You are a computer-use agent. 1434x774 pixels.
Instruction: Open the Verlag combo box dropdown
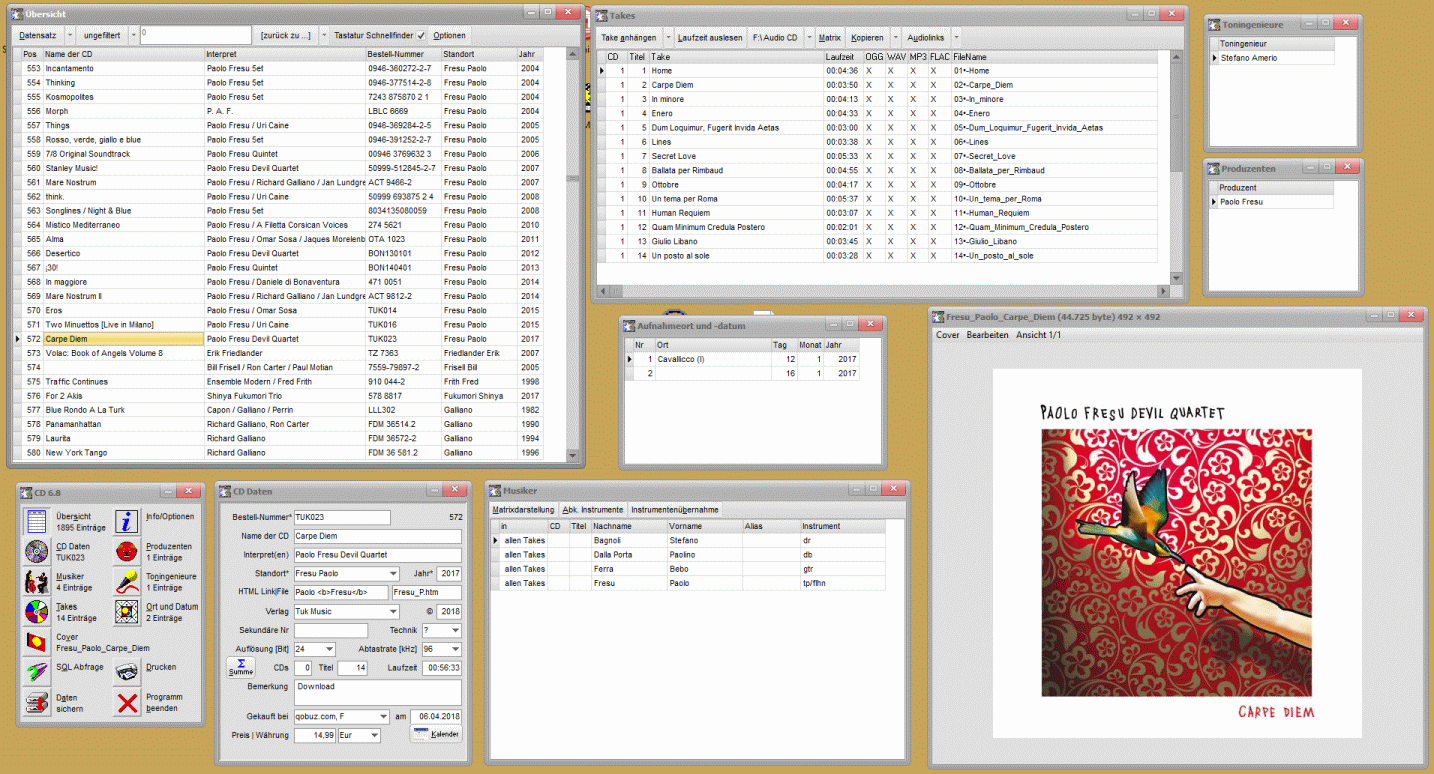click(392, 611)
